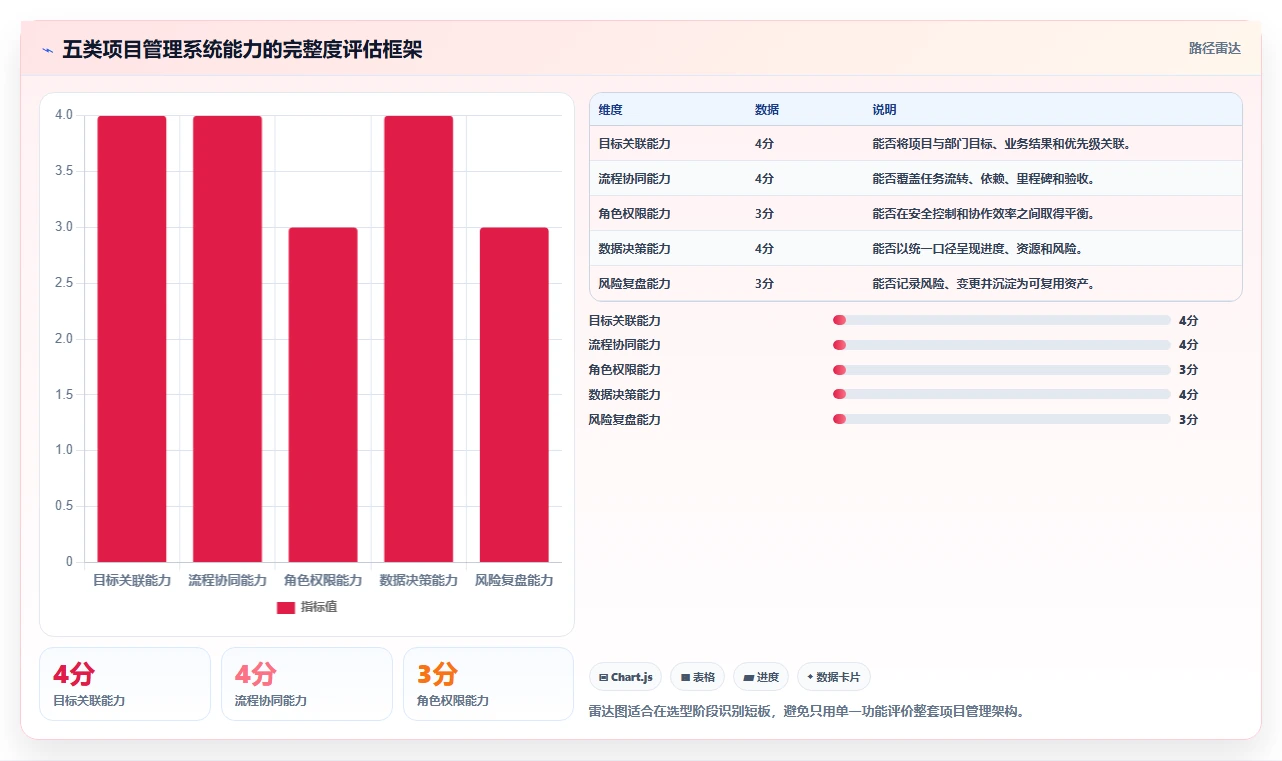The image size is (1282, 761).
Task: Click the 角色权限能力 bar in chart
Action: point(323,395)
